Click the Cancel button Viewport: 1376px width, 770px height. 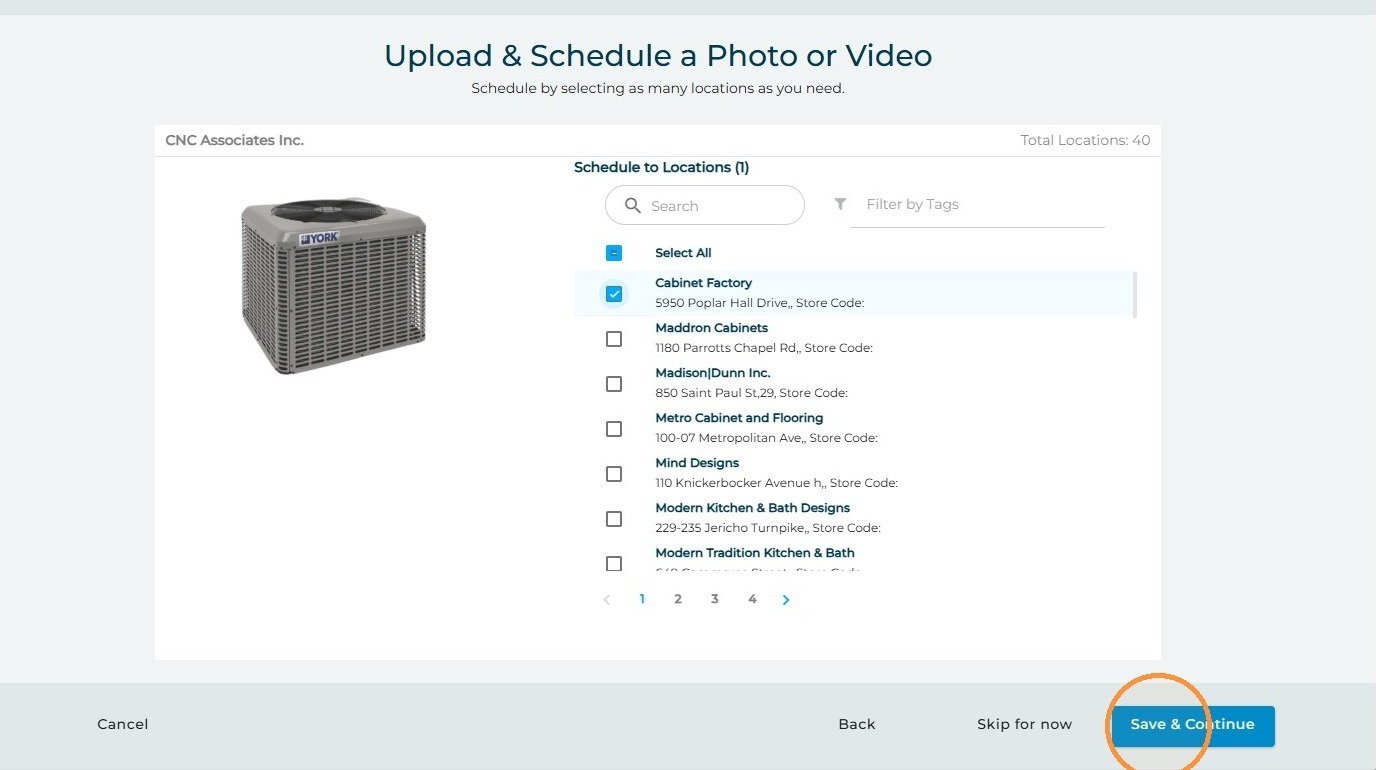[x=123, y=724]
